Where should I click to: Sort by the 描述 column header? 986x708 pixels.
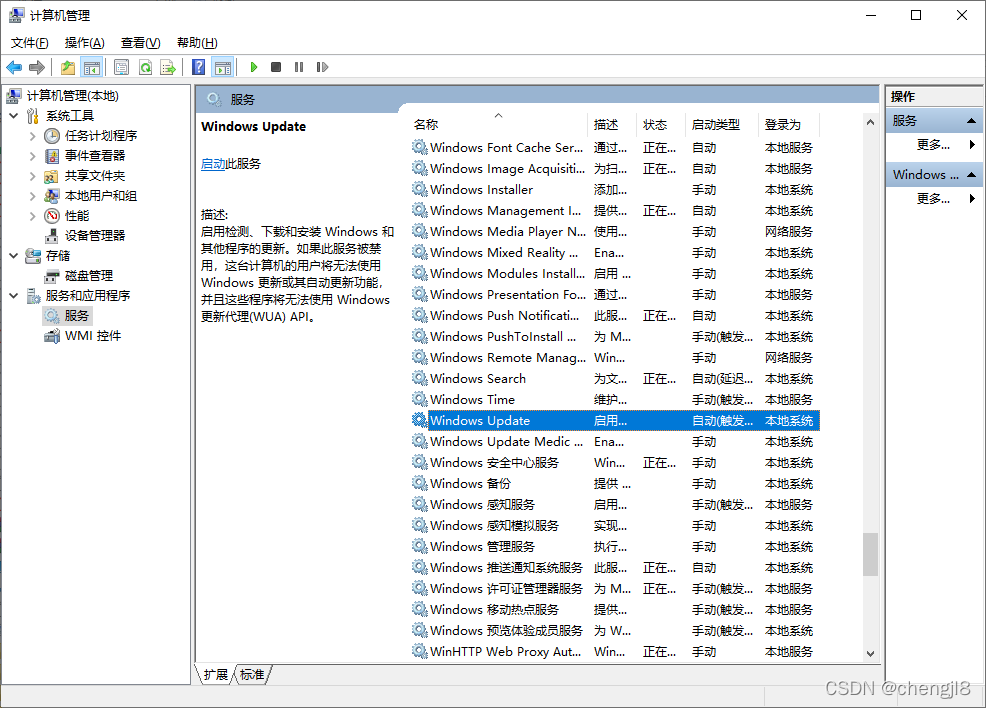tap(612, 124)
